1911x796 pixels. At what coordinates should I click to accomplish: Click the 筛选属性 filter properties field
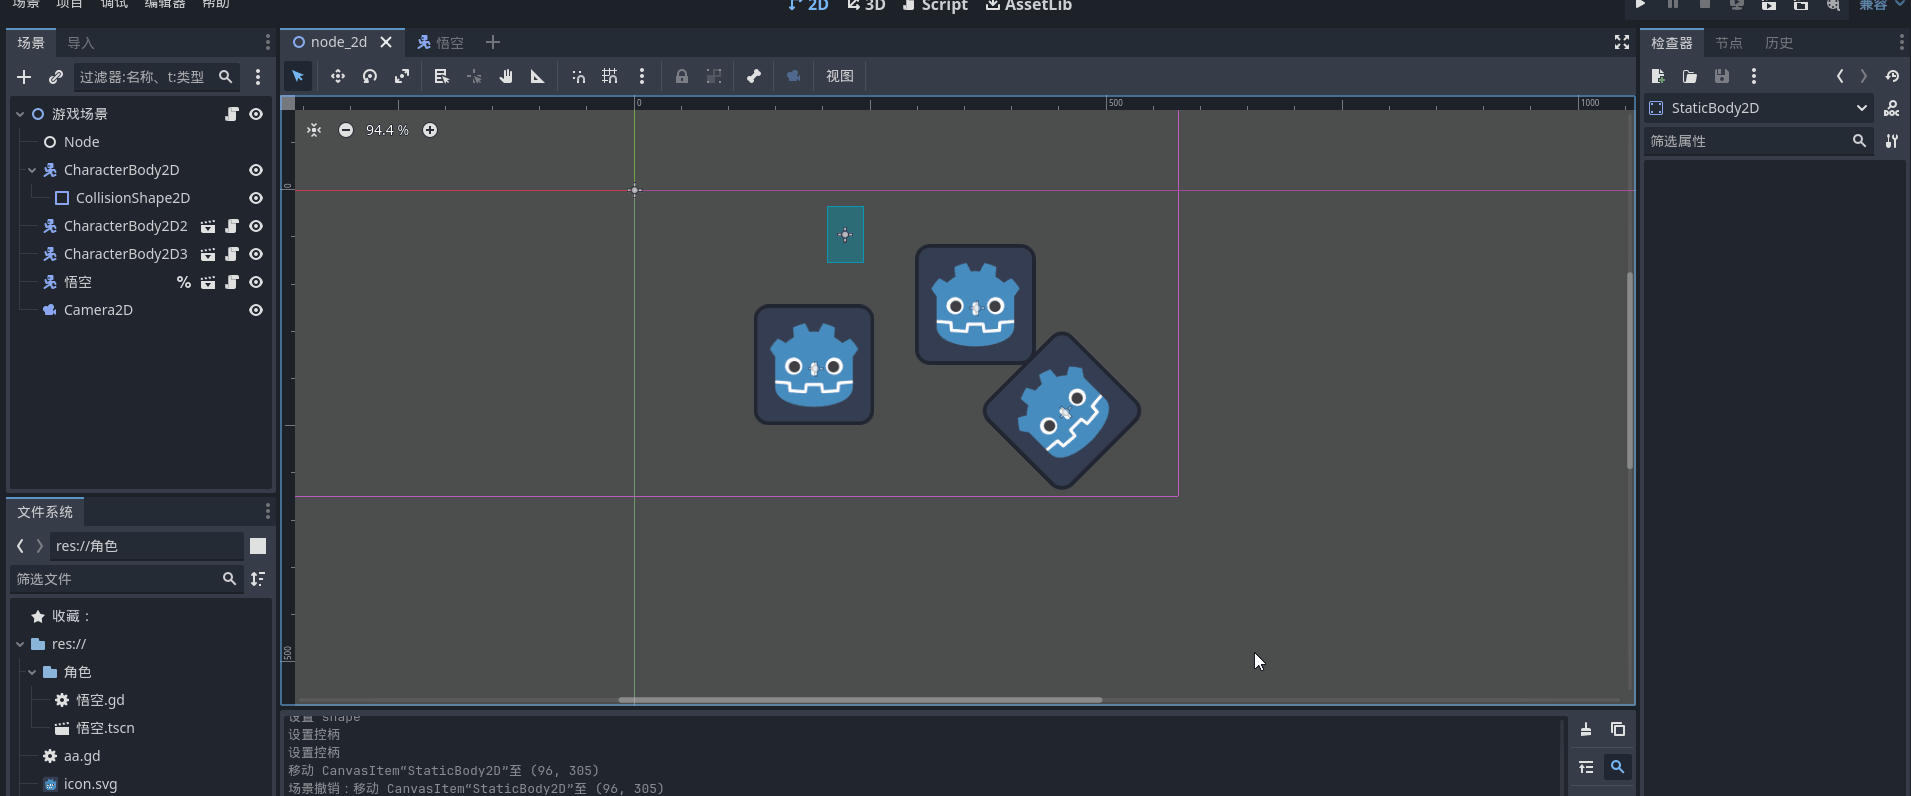point(1747,141)
